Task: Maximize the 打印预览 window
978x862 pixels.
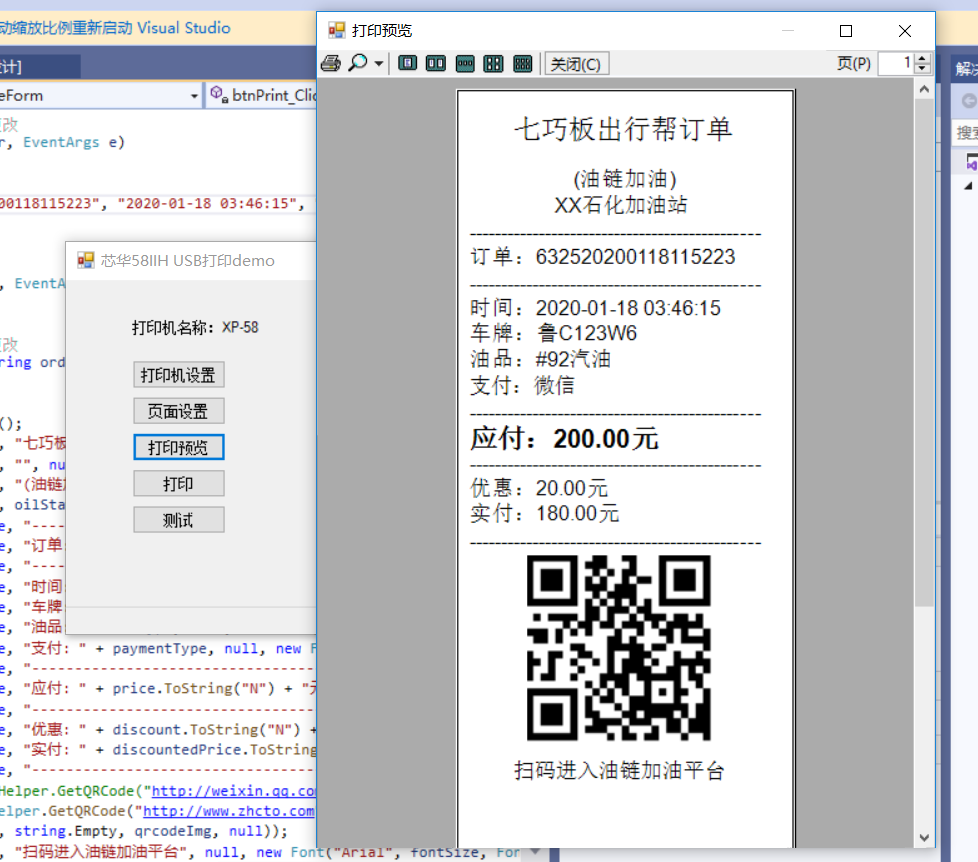Action: point(846,31)
